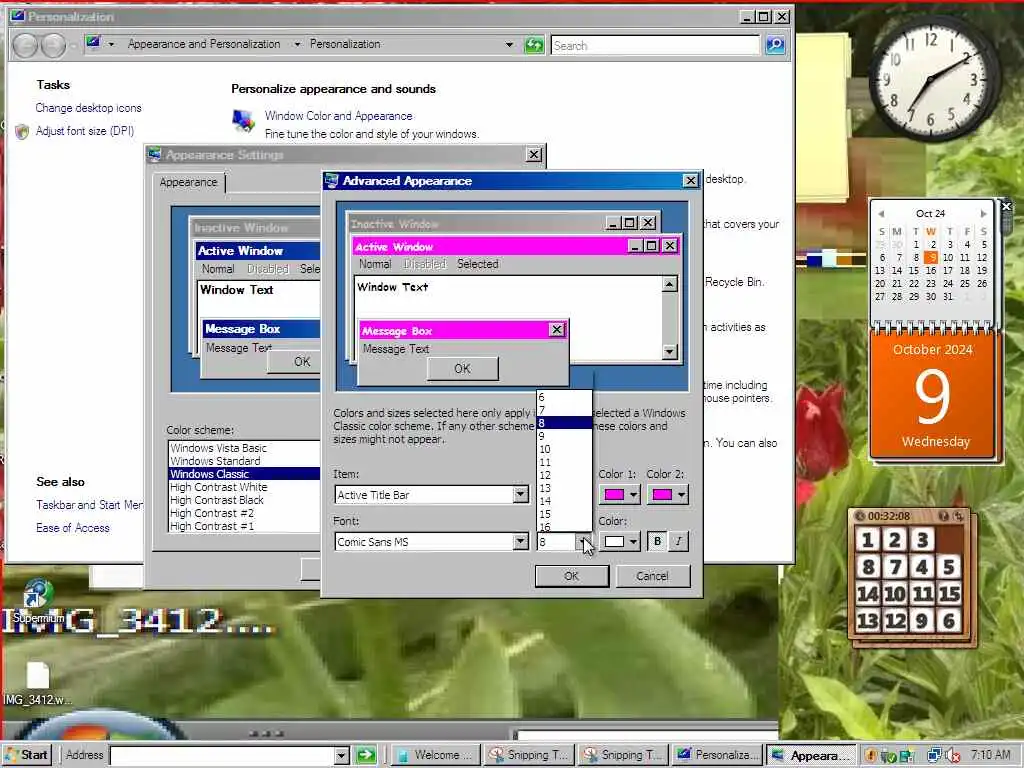Click the Back navigation arrow in Personalization
Screen dimensions: 1024x768
click(26, 45)
